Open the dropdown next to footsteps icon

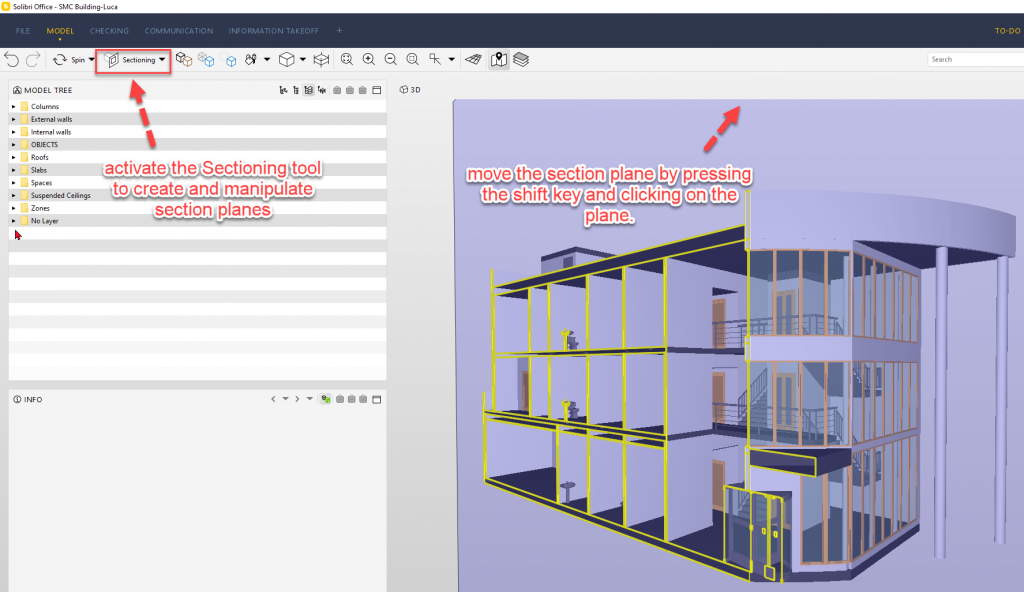coord(266,59)
